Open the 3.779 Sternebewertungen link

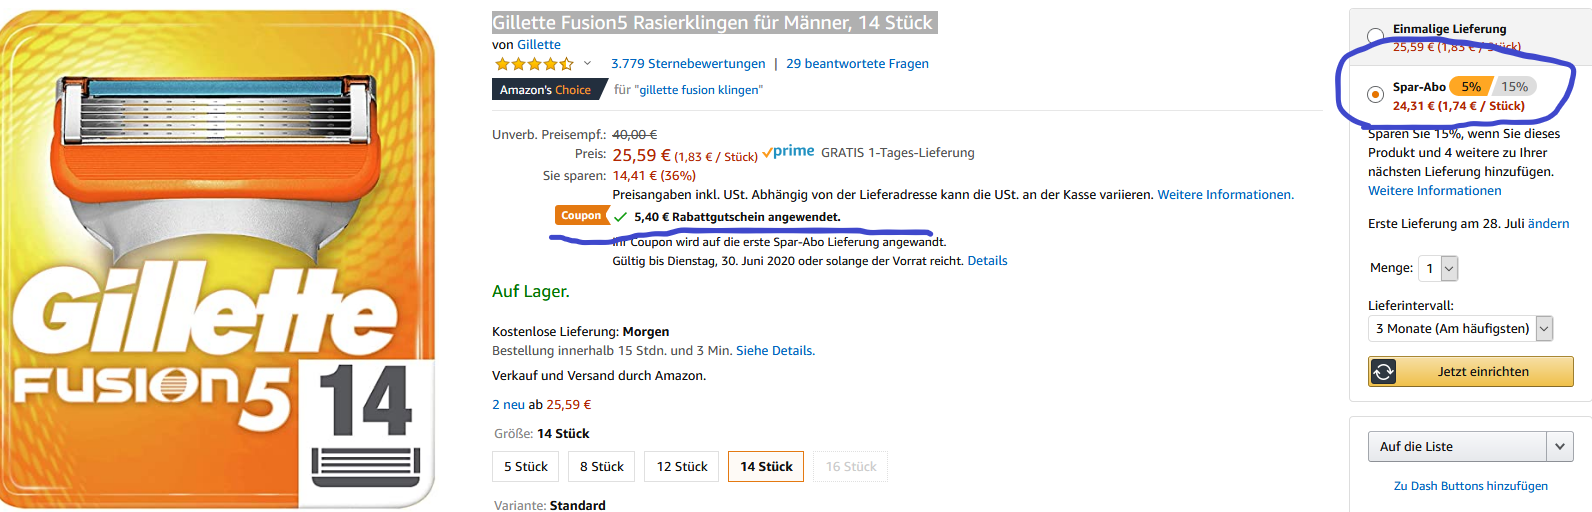point(688,64)
